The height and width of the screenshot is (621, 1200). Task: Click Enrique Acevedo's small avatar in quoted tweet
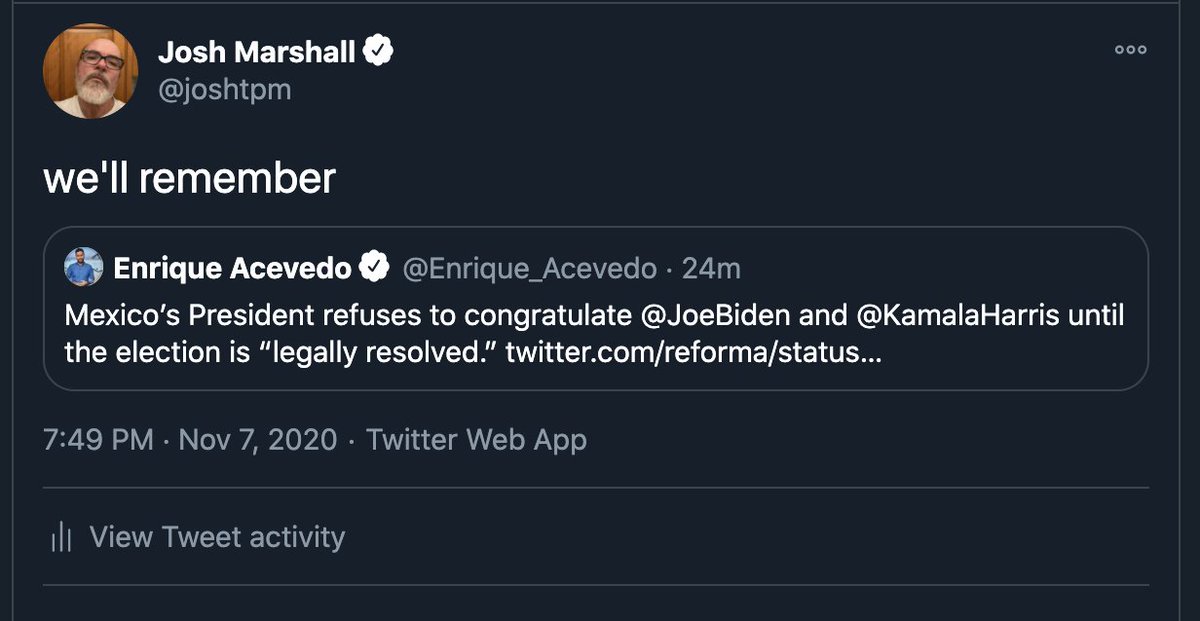pyautogui.click(x=84, y=267)
